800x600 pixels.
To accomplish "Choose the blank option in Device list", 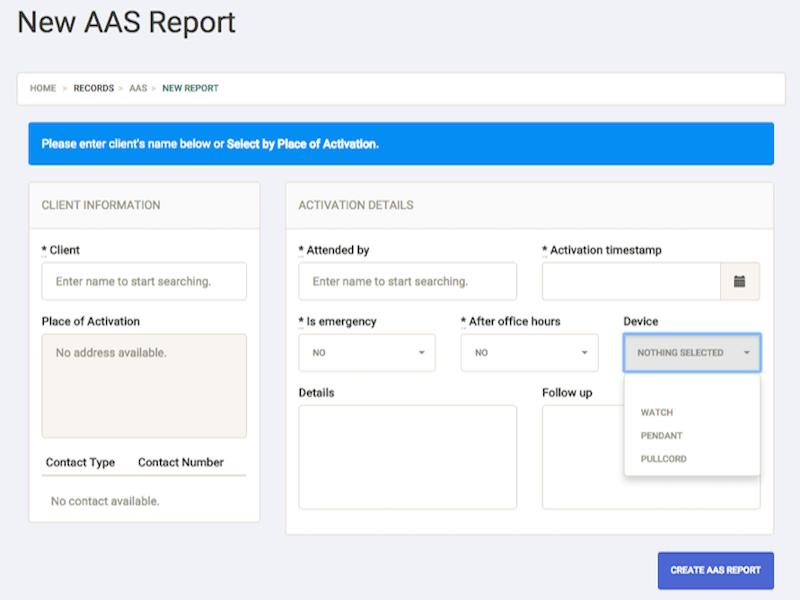I will [692, 389].
